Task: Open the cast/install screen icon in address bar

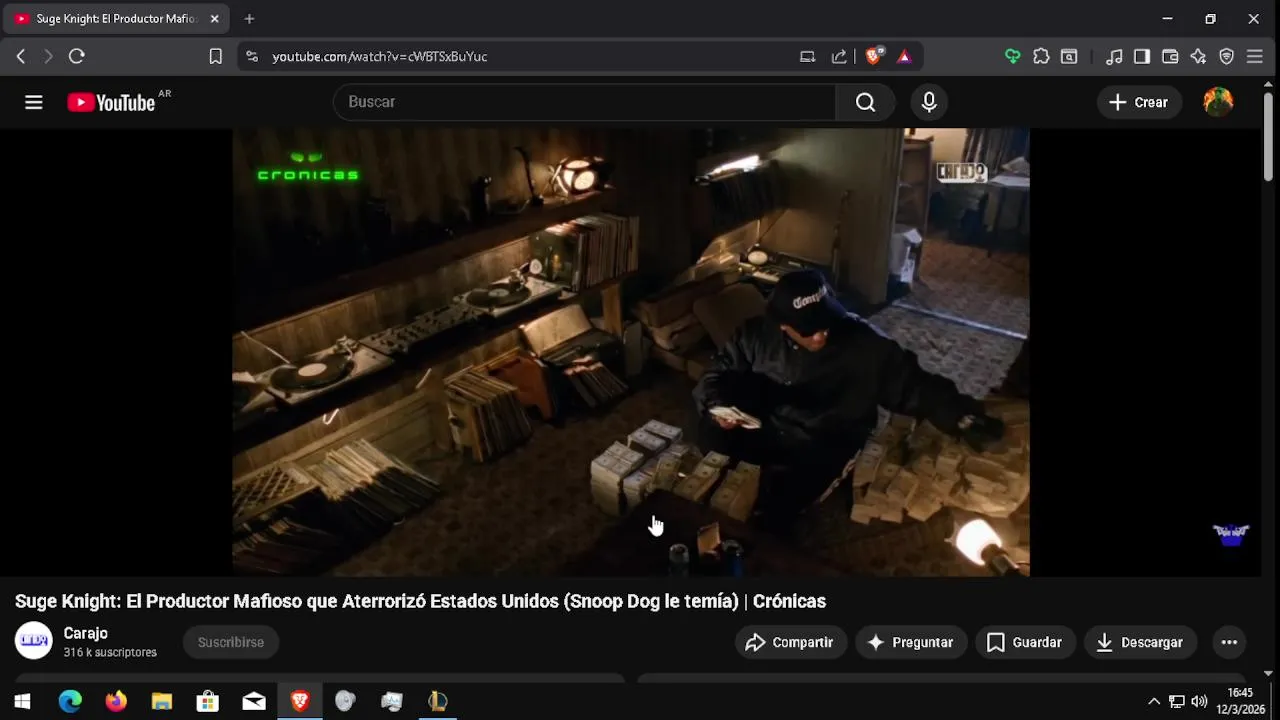Action: click(x=807, y=56)
